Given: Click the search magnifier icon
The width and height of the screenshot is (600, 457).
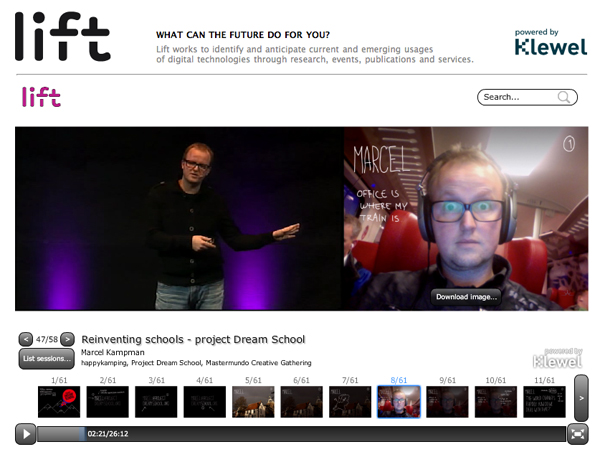Looking at the screenshot, I should coord(564,97).
